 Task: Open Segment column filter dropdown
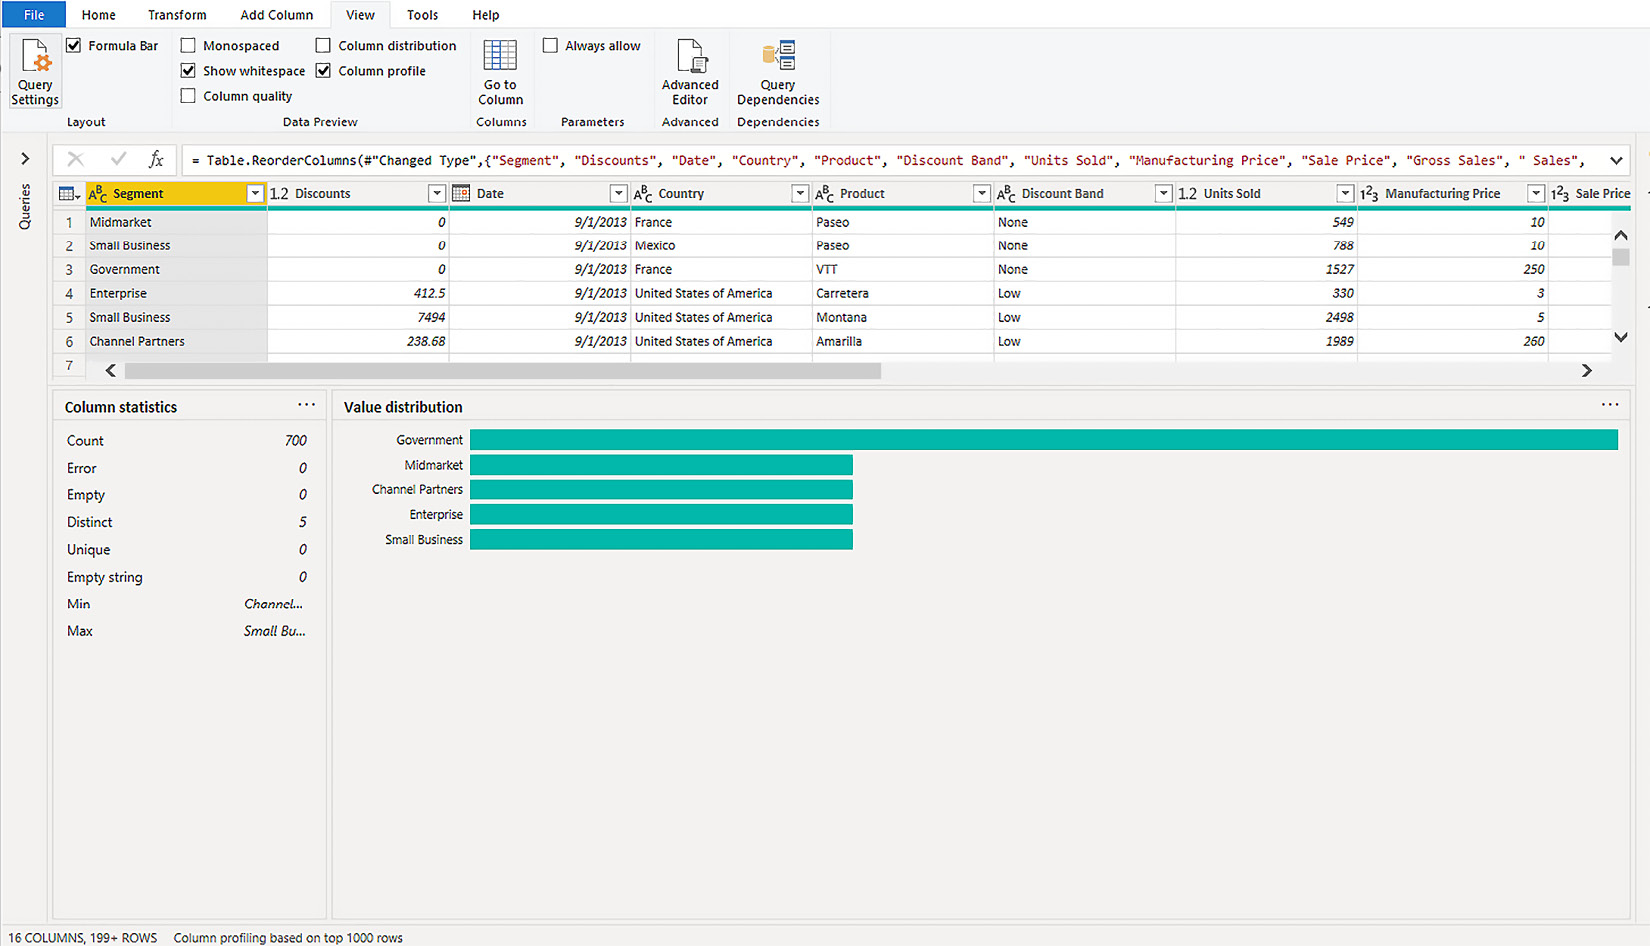pyautogui.click(x=255, y=194)
